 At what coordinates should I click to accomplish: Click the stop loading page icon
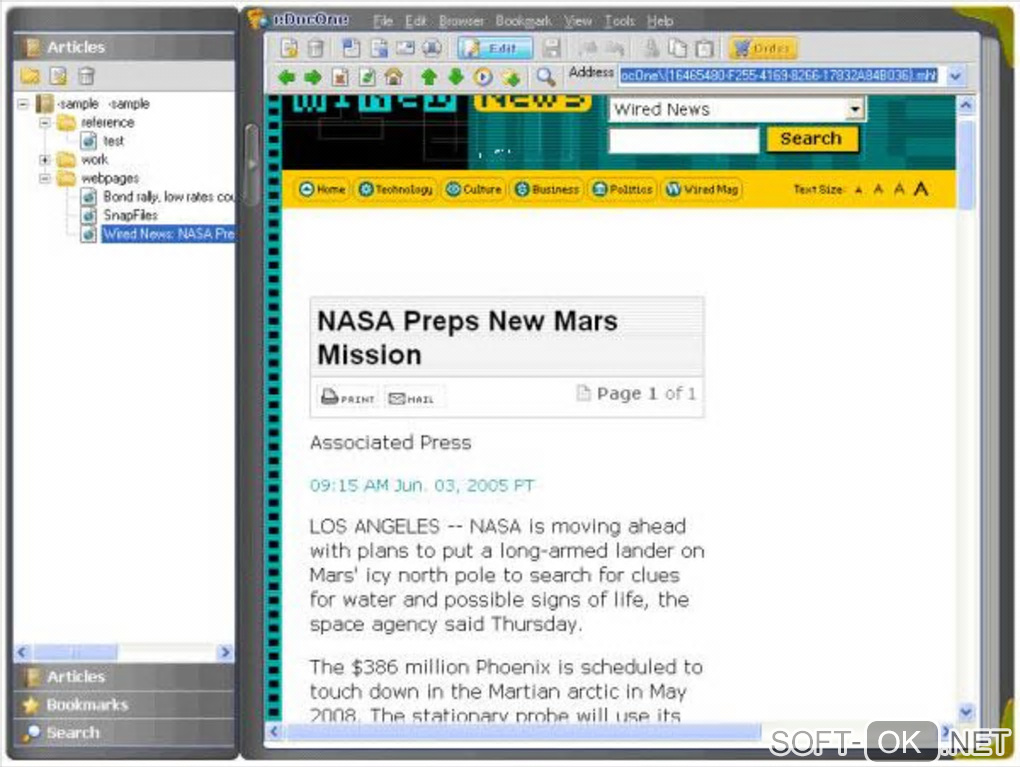tap(340, 77)
